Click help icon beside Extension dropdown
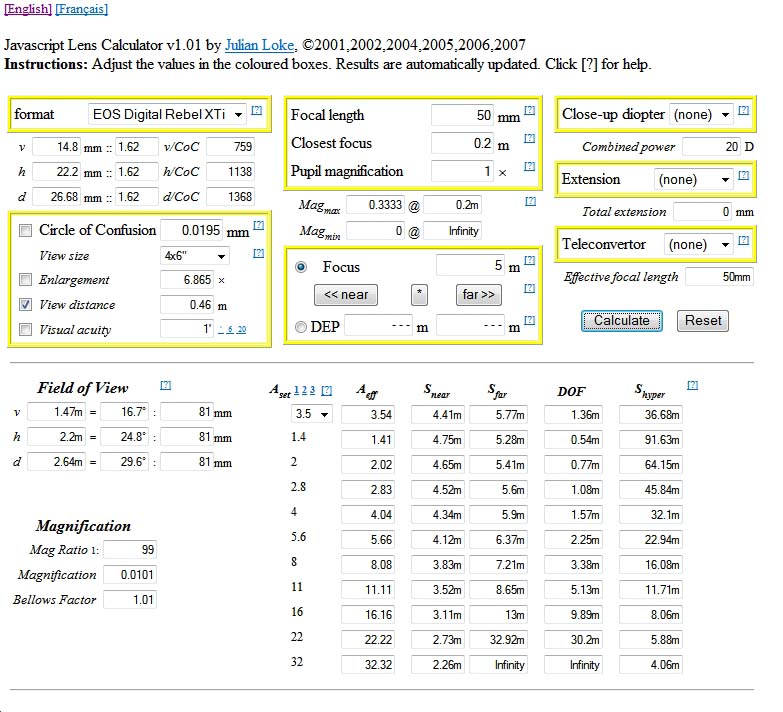The height and width of the screenshot is (712, 783). coord(743,177)
